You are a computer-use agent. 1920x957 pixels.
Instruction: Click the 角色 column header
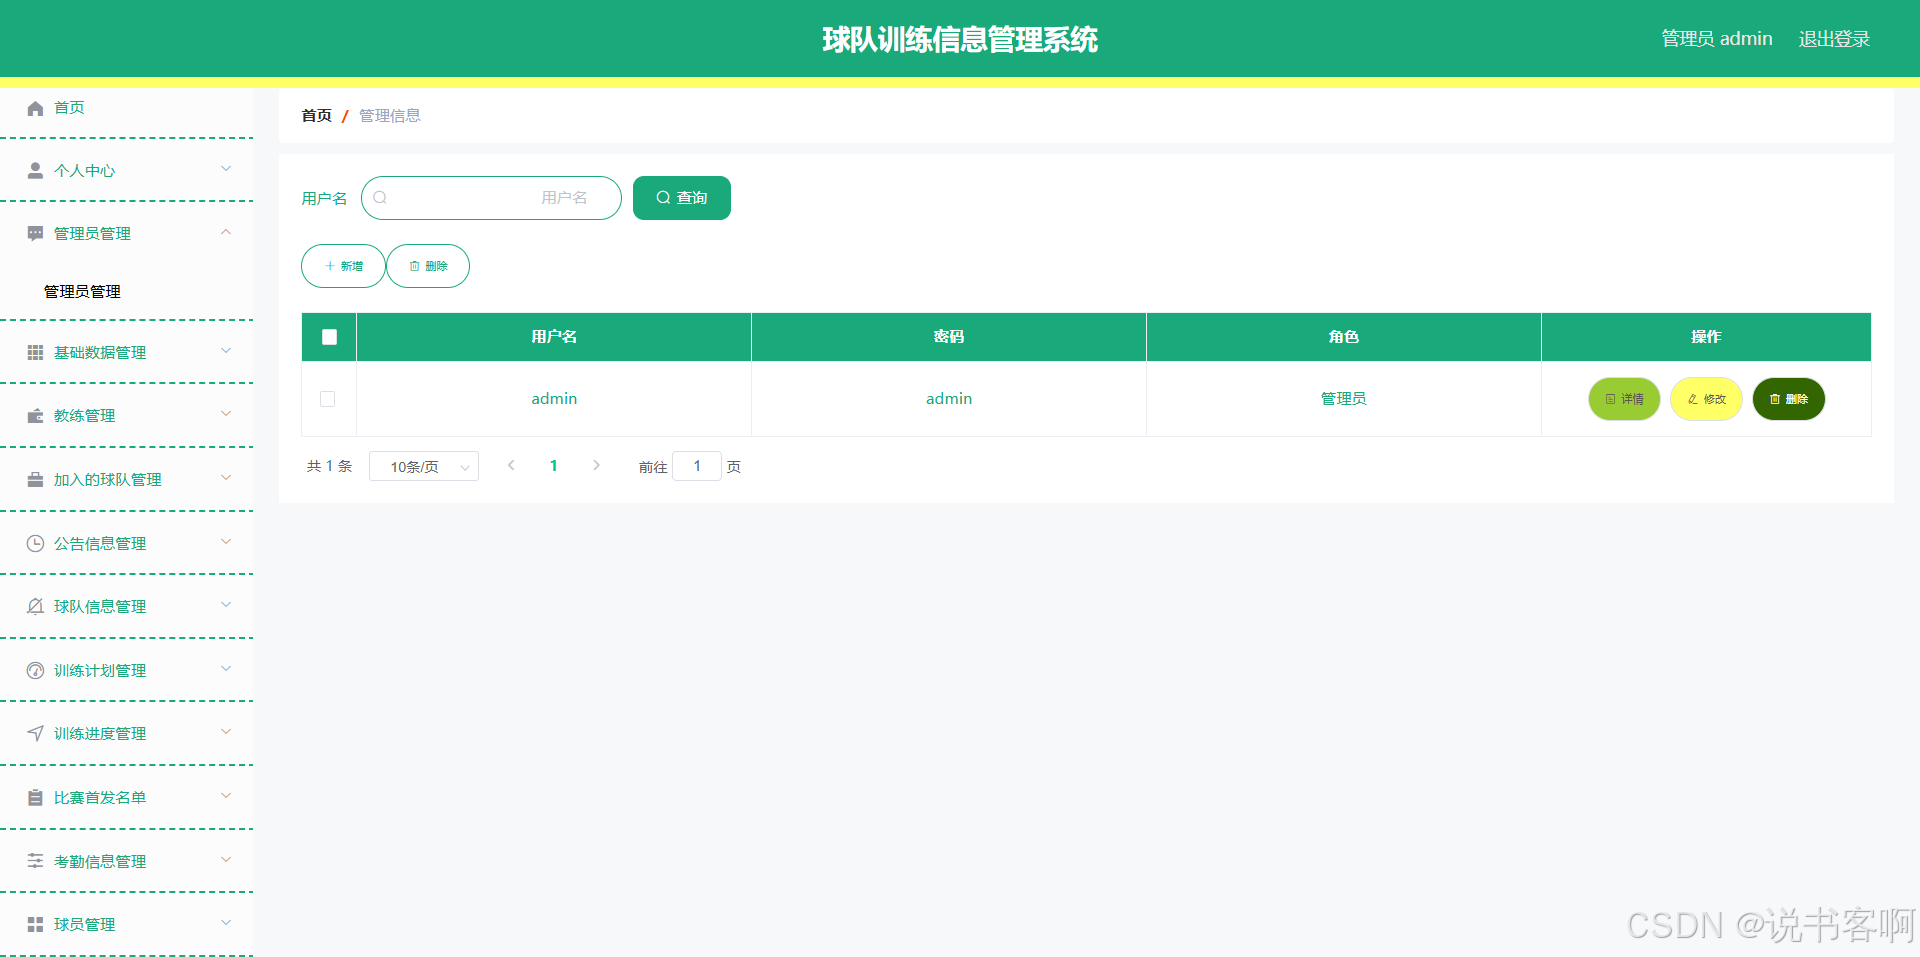click(x=1344, y=337)
